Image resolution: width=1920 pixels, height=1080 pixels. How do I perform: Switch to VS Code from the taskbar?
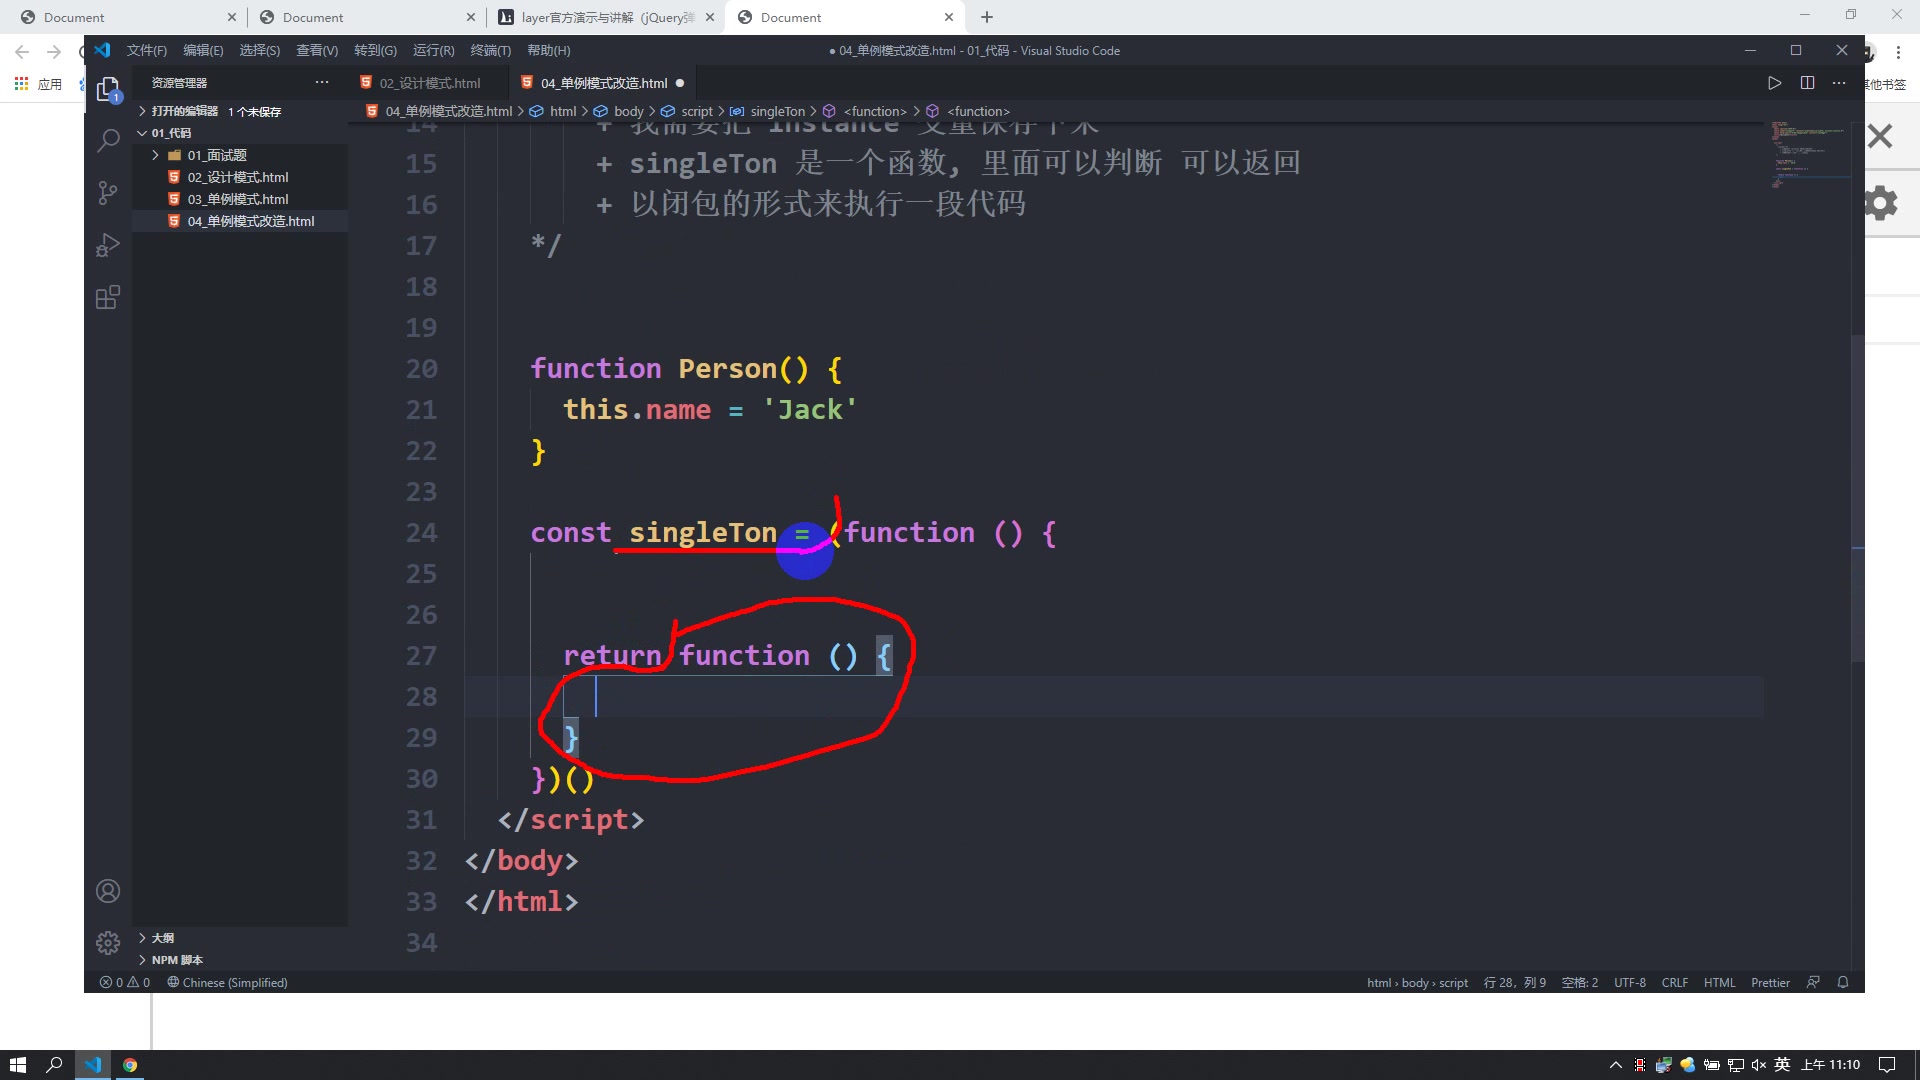92,1065
